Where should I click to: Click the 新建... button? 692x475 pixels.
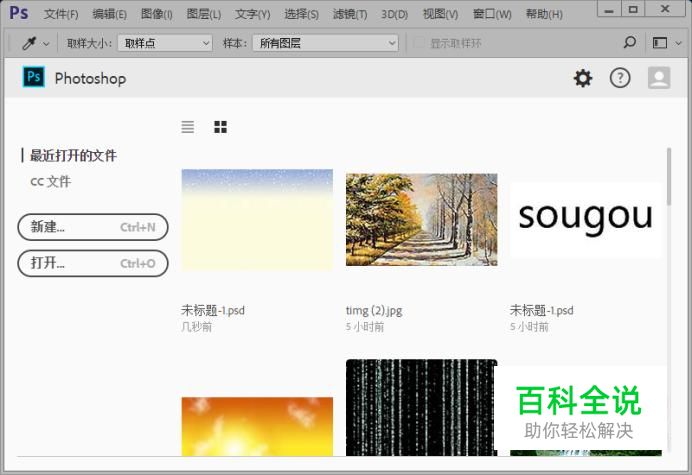pyautogui.click(x=93, y=227)
